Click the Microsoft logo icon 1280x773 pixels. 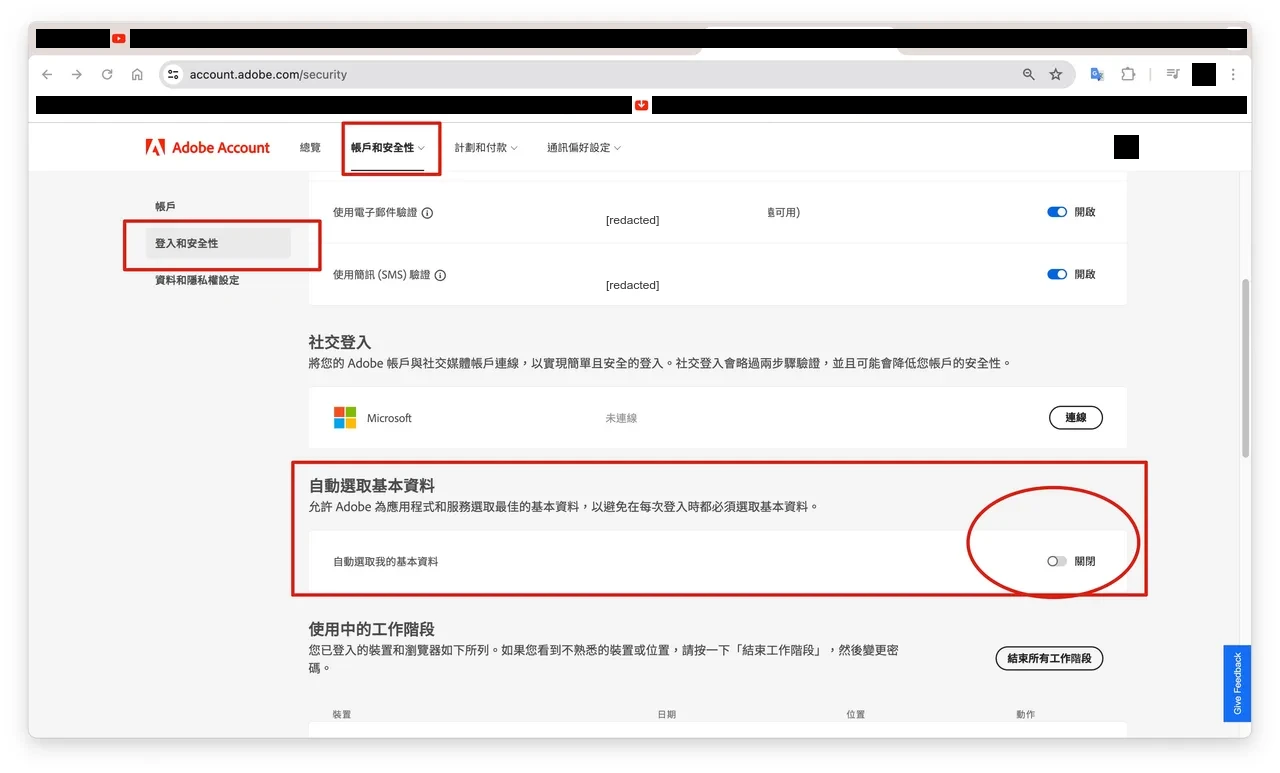click(x=345, y=418)
